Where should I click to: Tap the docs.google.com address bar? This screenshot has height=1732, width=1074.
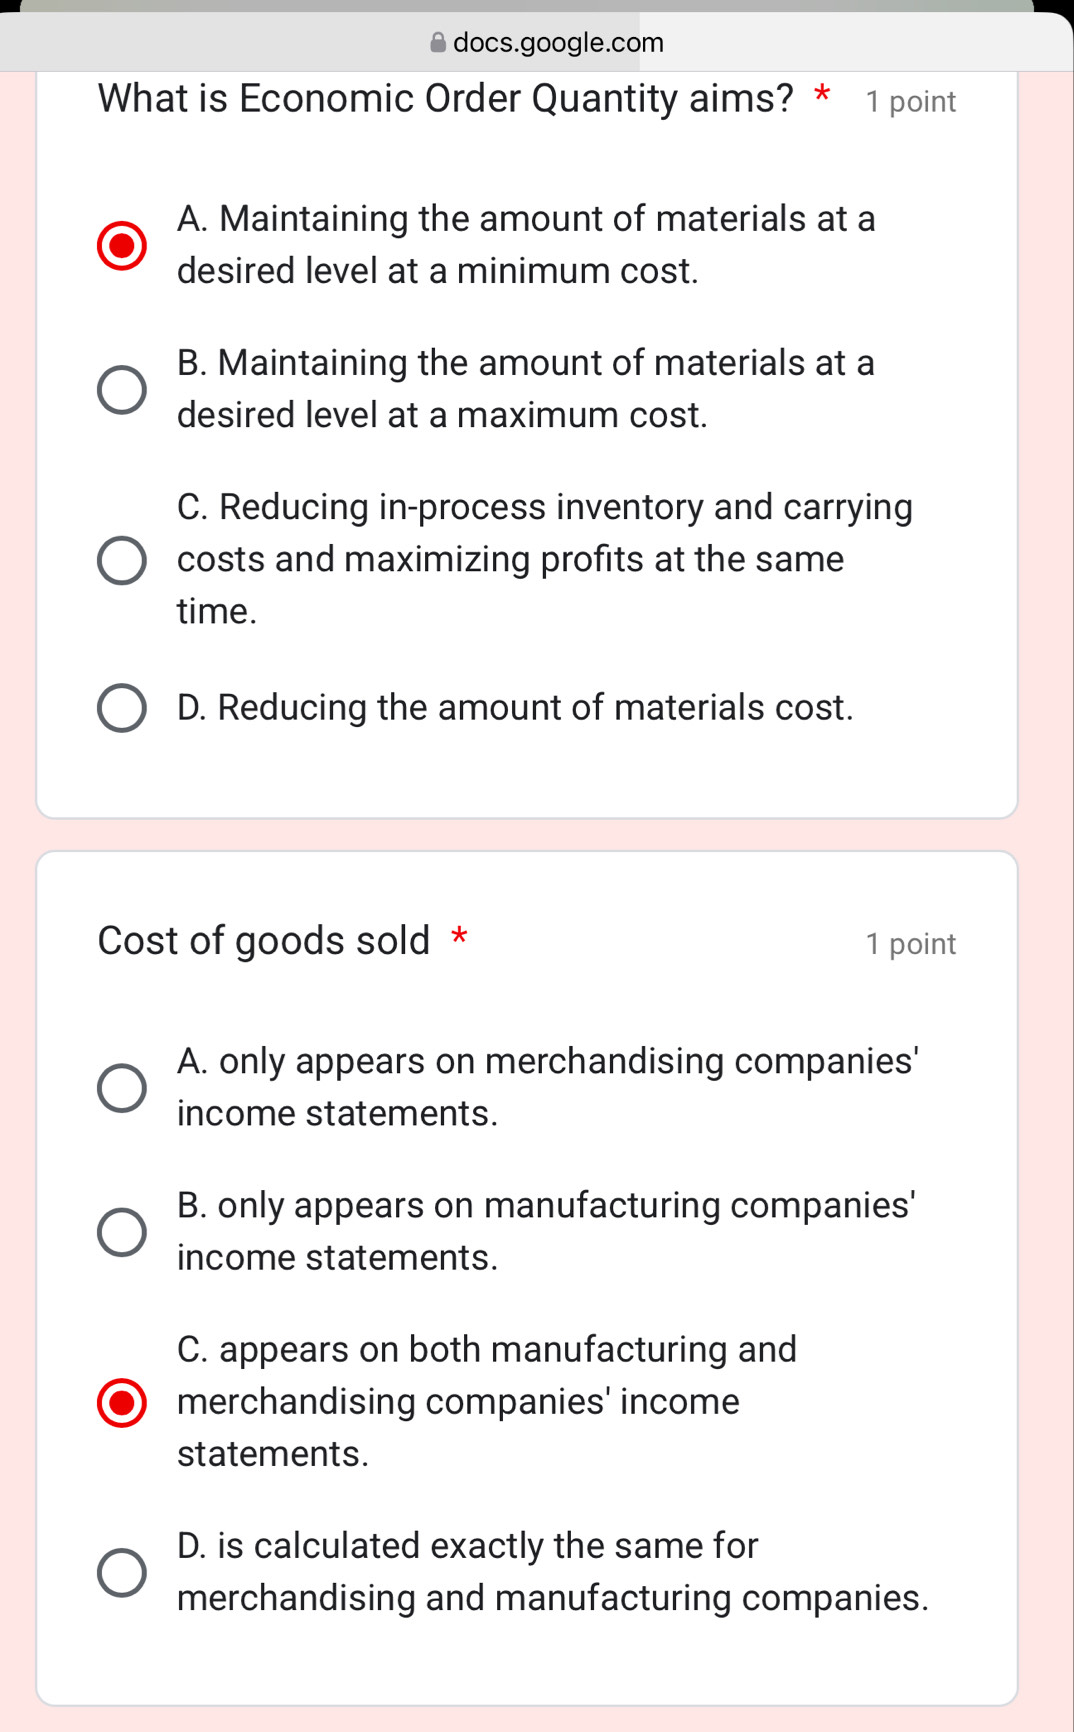[557, 43]
